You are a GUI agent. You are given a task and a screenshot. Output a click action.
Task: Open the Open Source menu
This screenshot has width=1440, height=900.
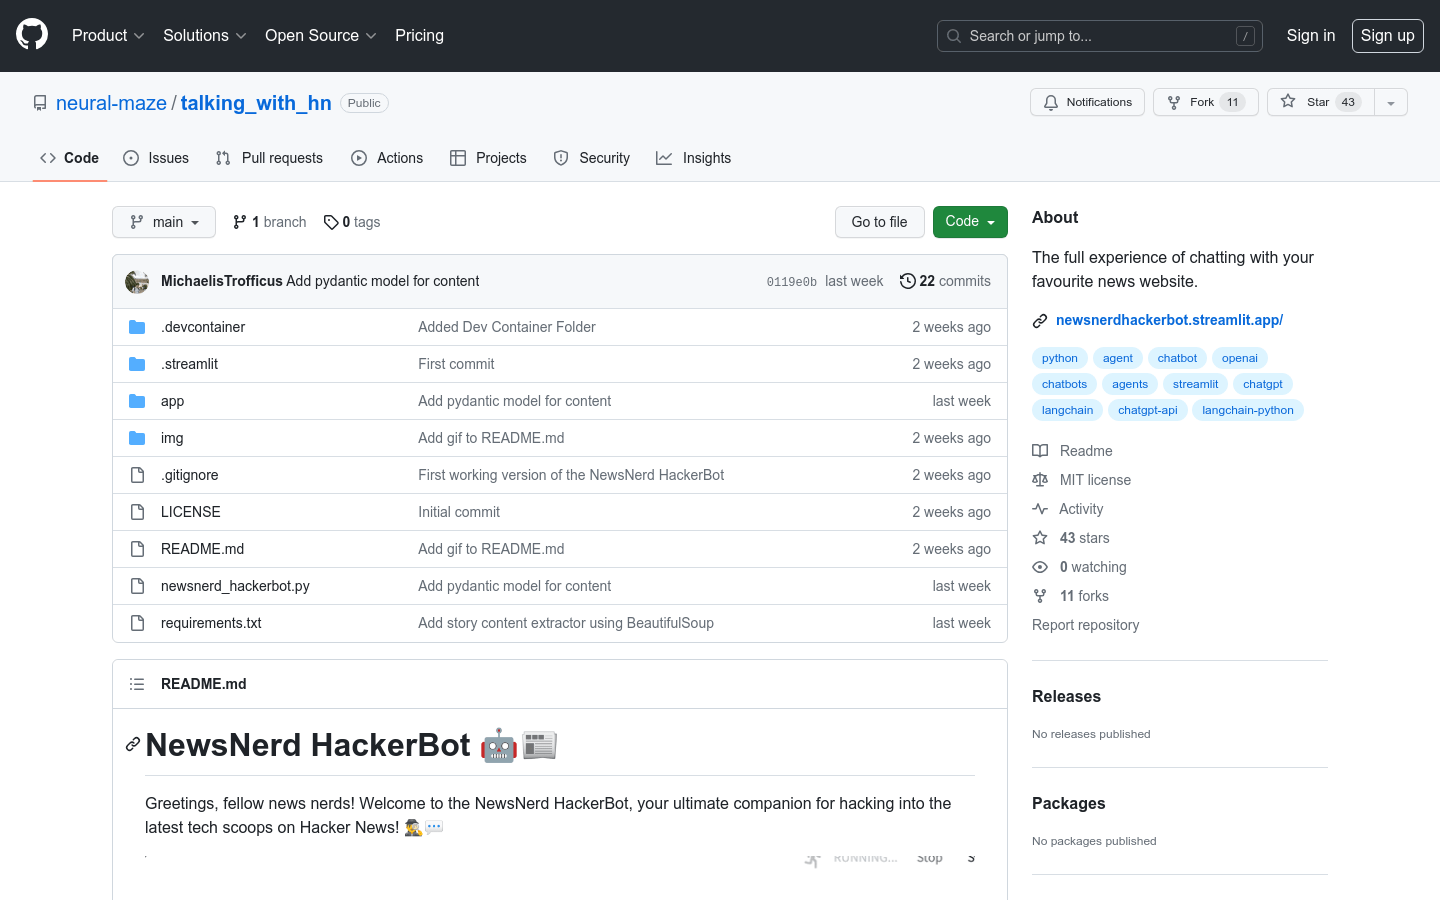pos(320,35)
